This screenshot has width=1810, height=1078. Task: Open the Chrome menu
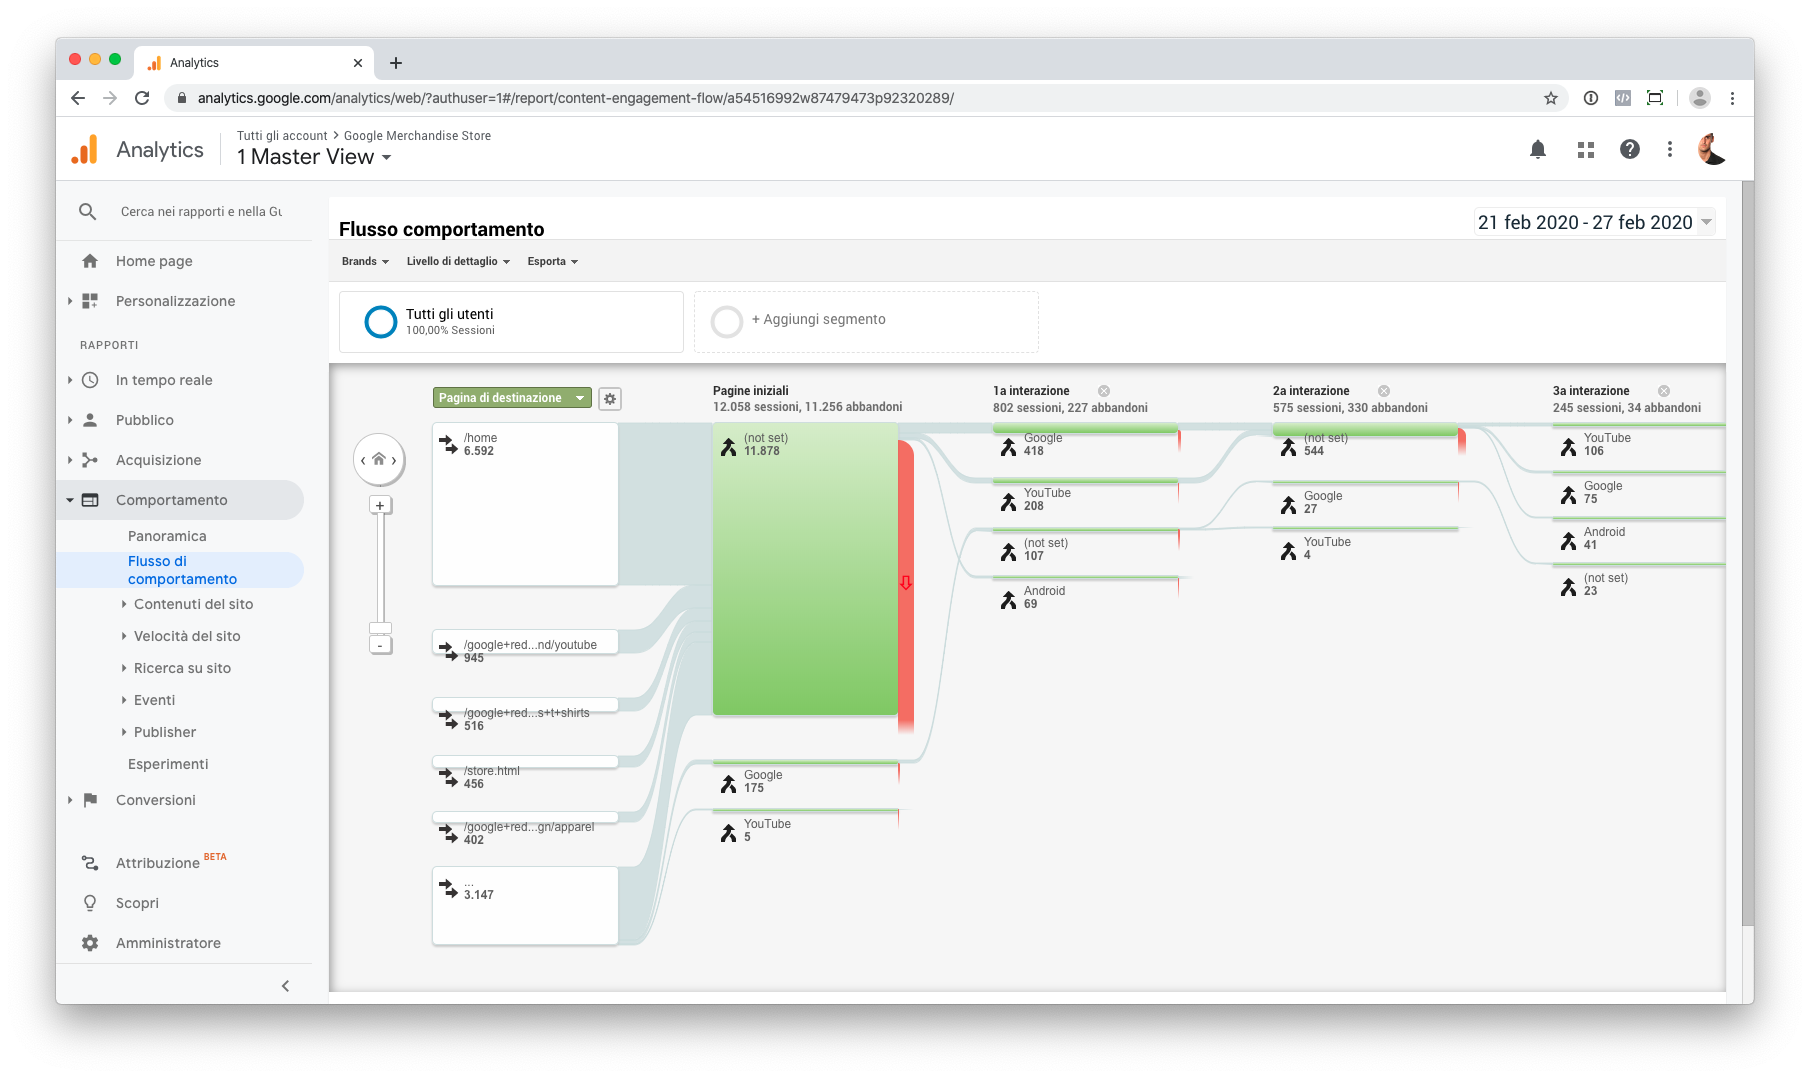[x=1732, y=98]
